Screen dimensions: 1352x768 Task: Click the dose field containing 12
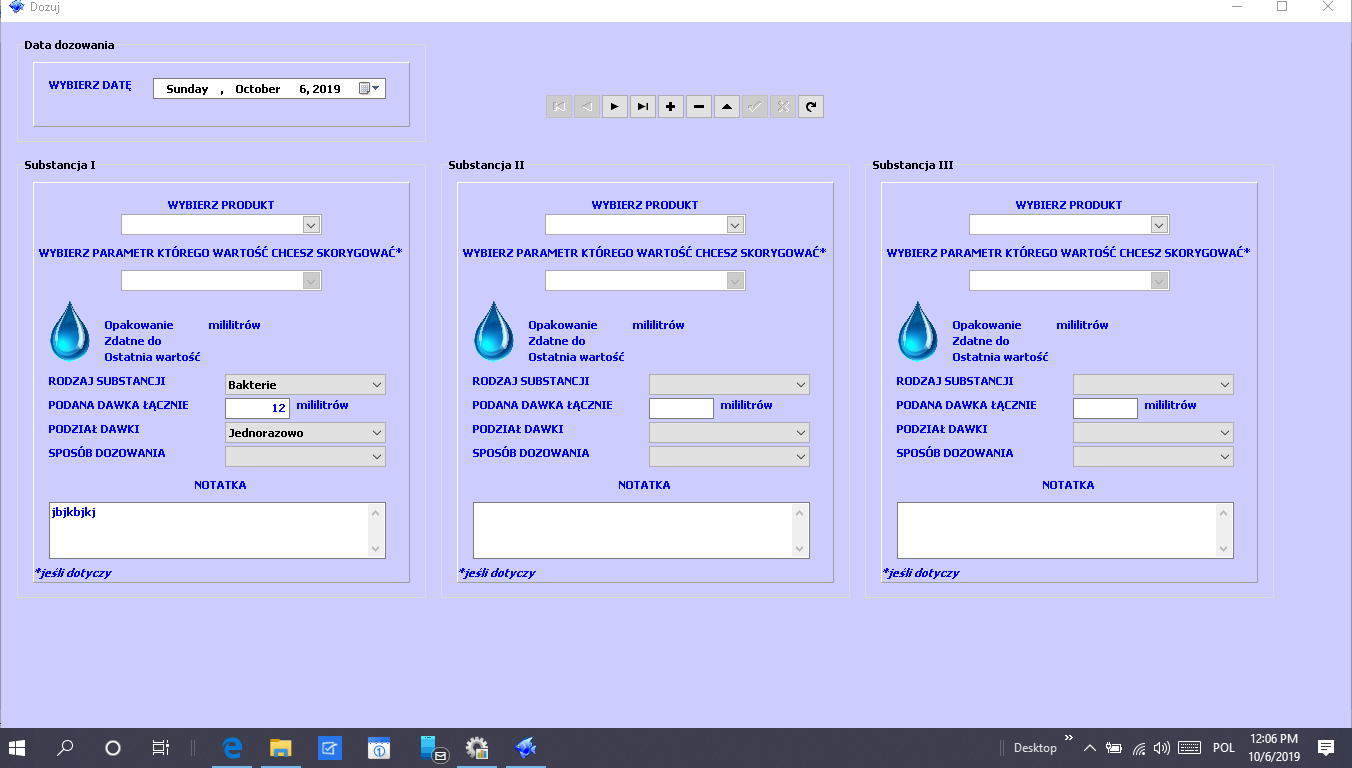point(257,408)
